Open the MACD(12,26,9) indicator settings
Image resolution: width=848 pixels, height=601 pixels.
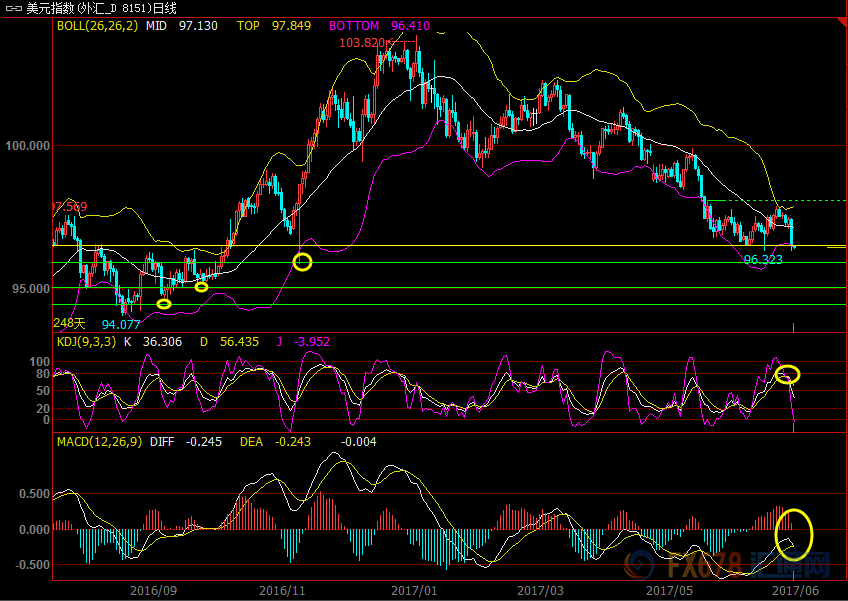[x=98, y=440]
